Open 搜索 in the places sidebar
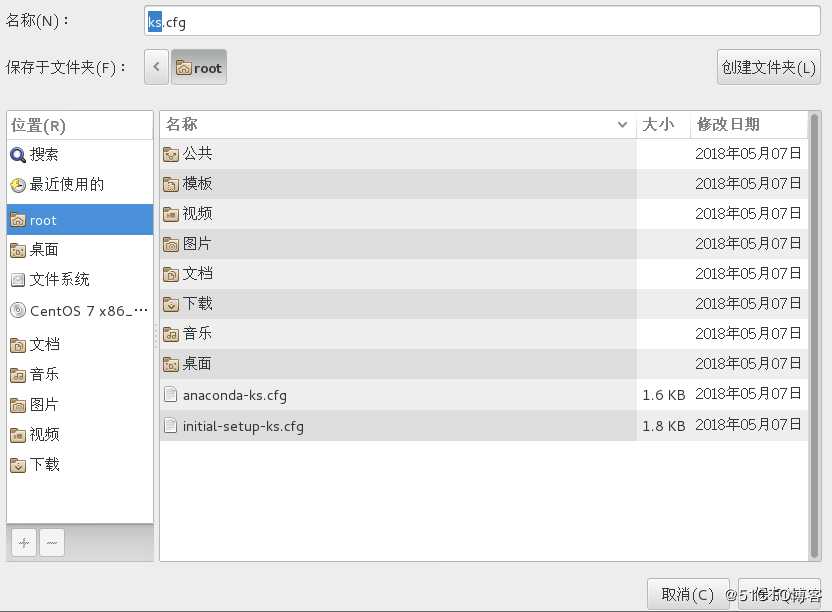832x612 pixels. tap(80, 154)
